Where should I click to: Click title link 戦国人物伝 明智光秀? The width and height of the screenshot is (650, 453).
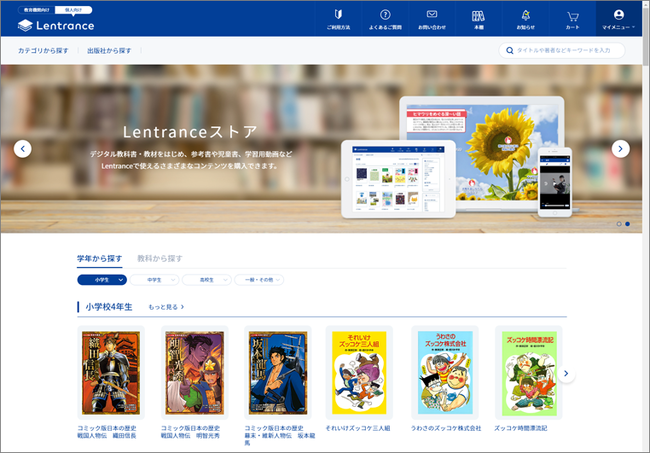pyautogui.click(x=191, y=432)
